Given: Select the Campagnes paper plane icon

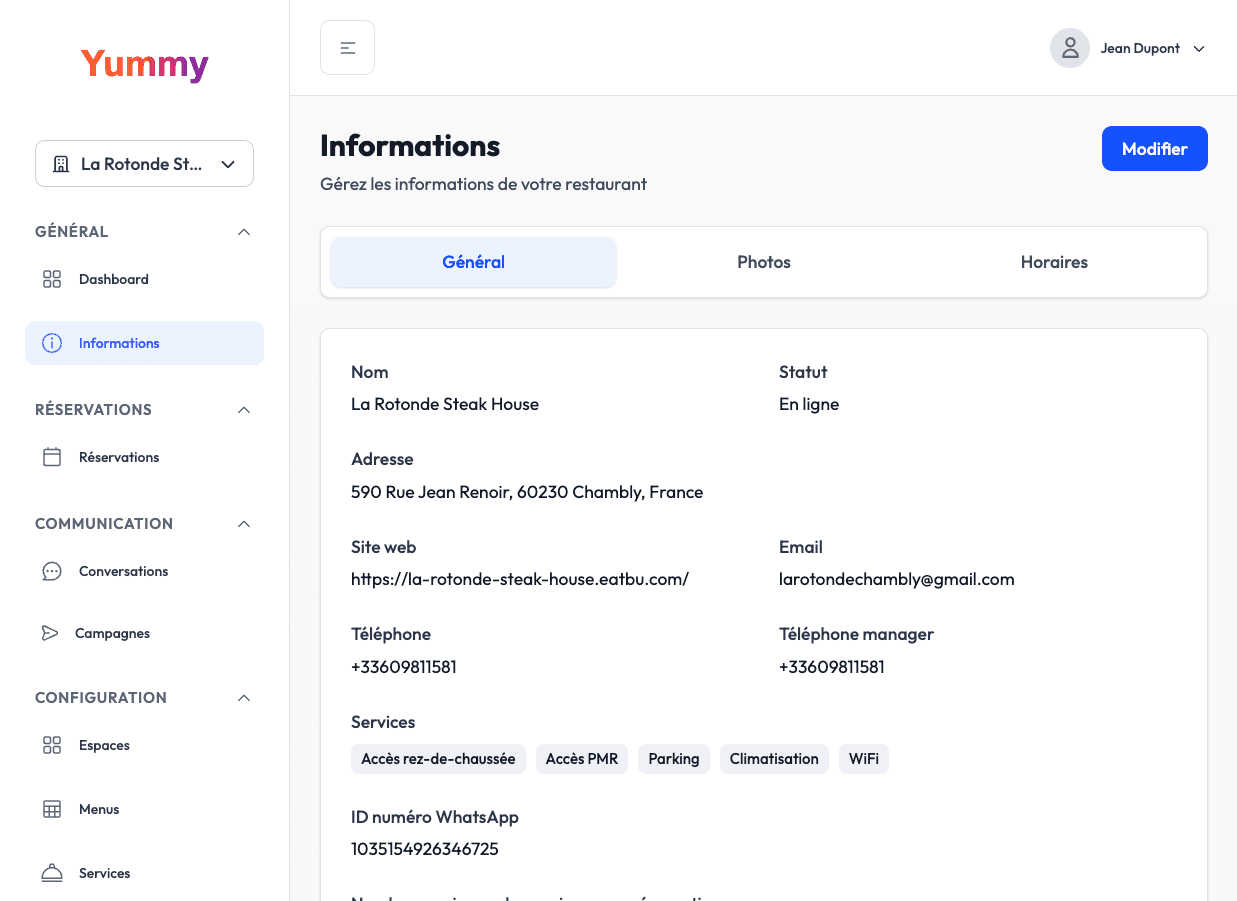Looking at the screenshot, I should pos(51,633).
